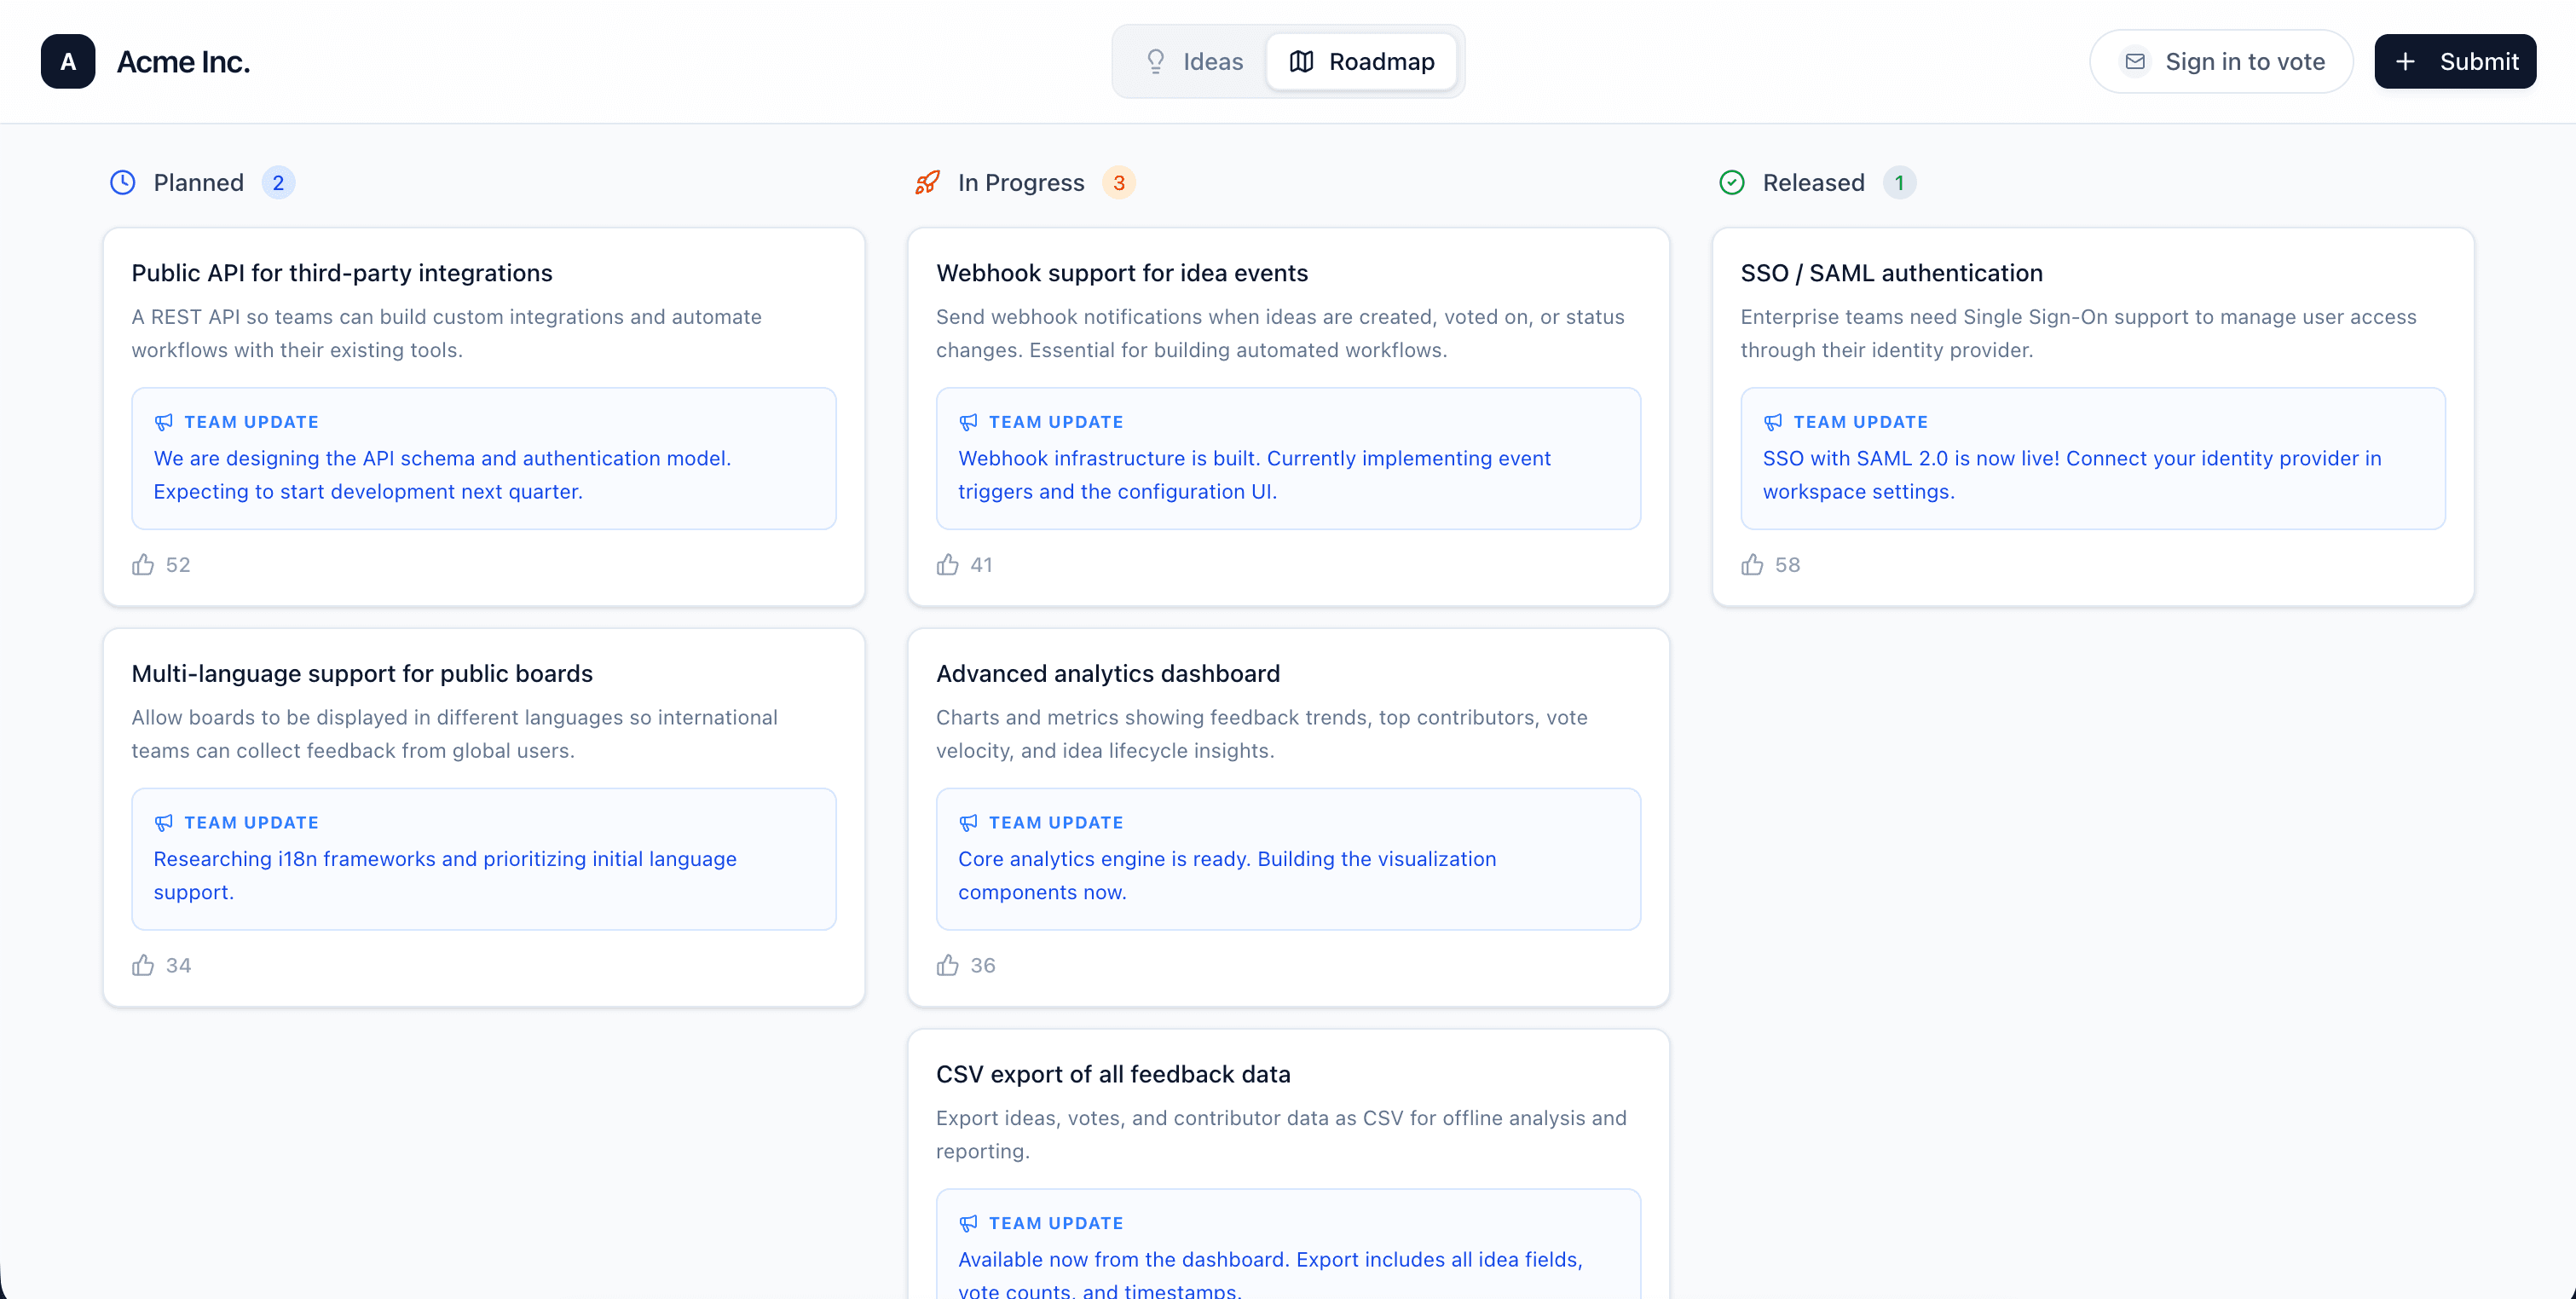Click the Released count badge 1
The height and width of the screenshot is (1299, 2576).
[x=1899, y=183]
